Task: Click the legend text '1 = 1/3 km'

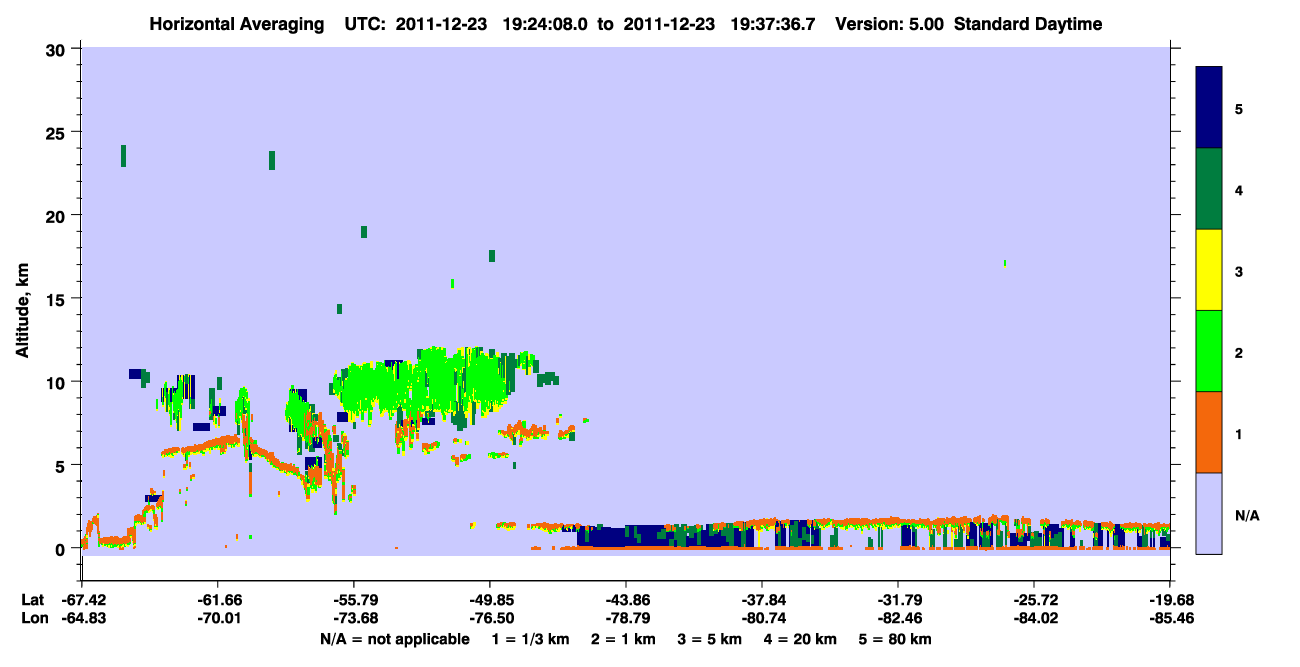Action: pos(529,639)
